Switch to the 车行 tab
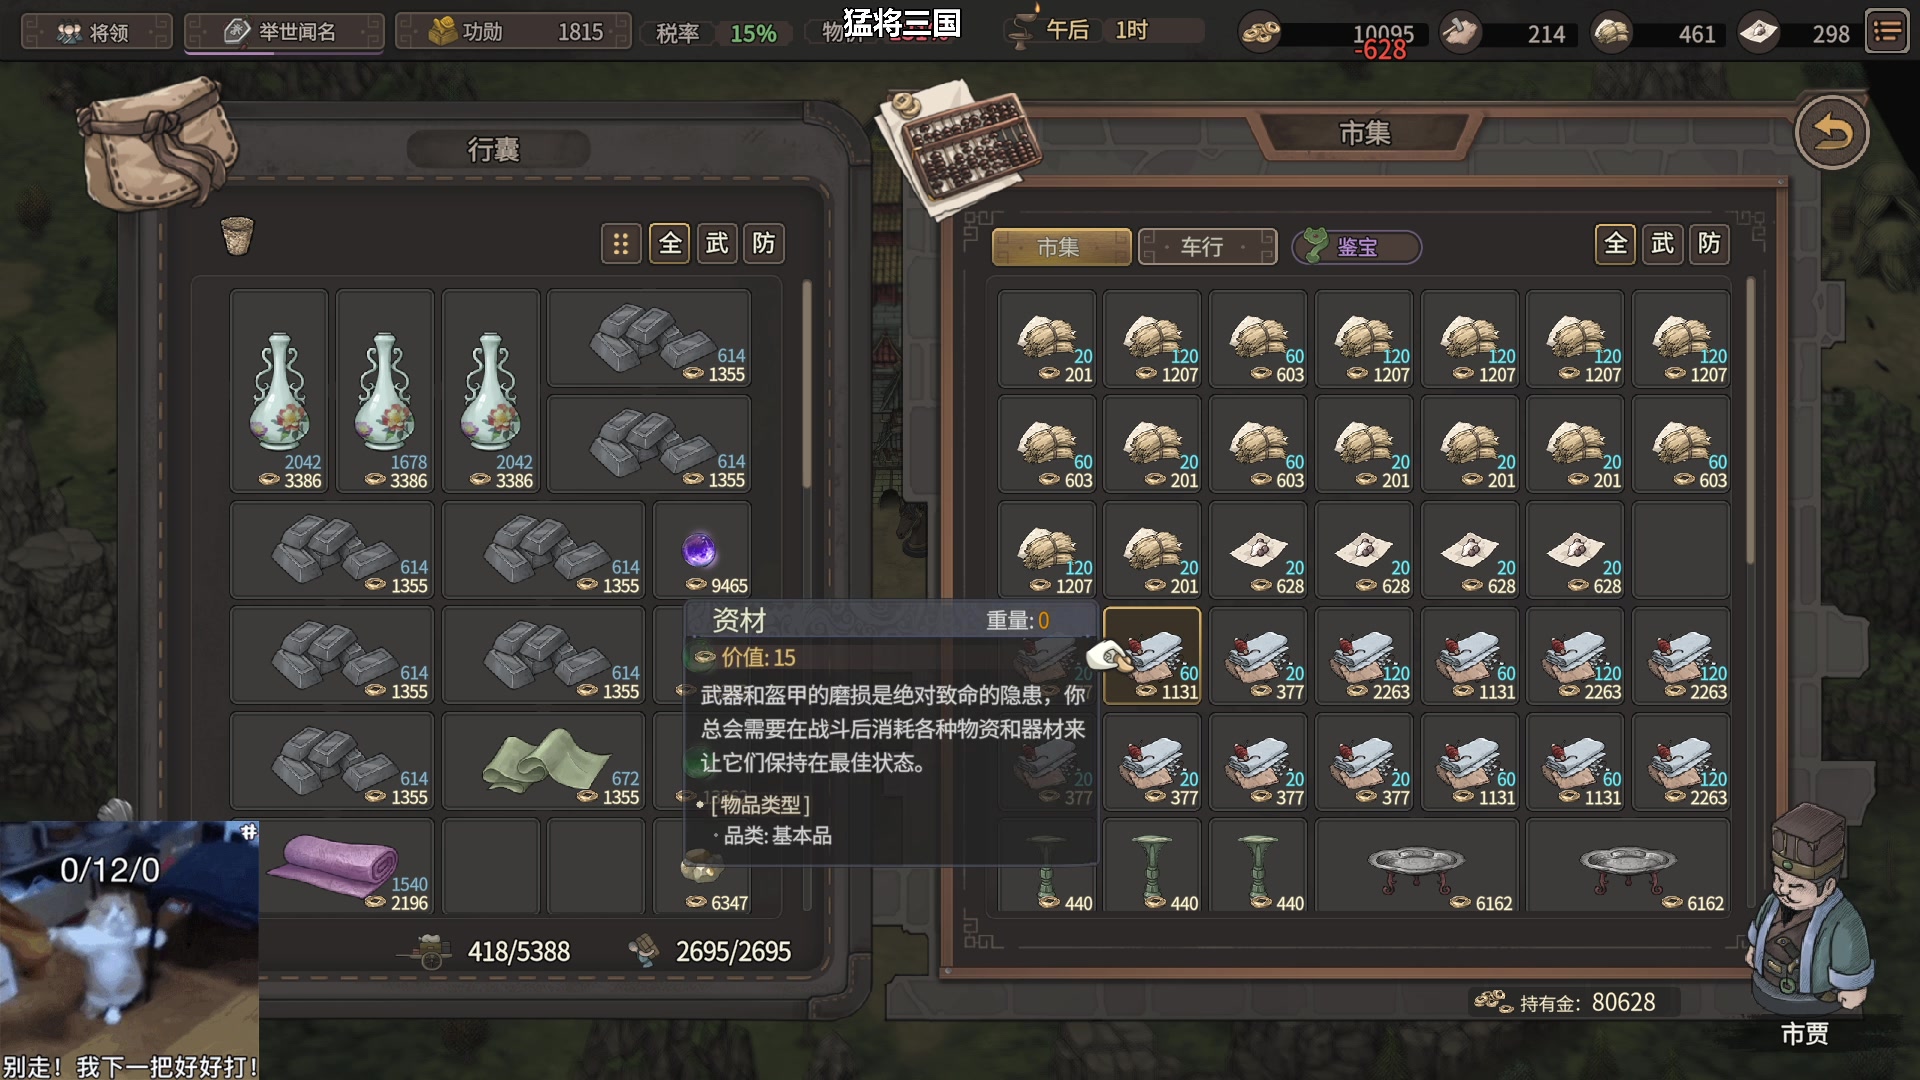The width and height of the screenshot is (1920, 1080). (1207, 247)
